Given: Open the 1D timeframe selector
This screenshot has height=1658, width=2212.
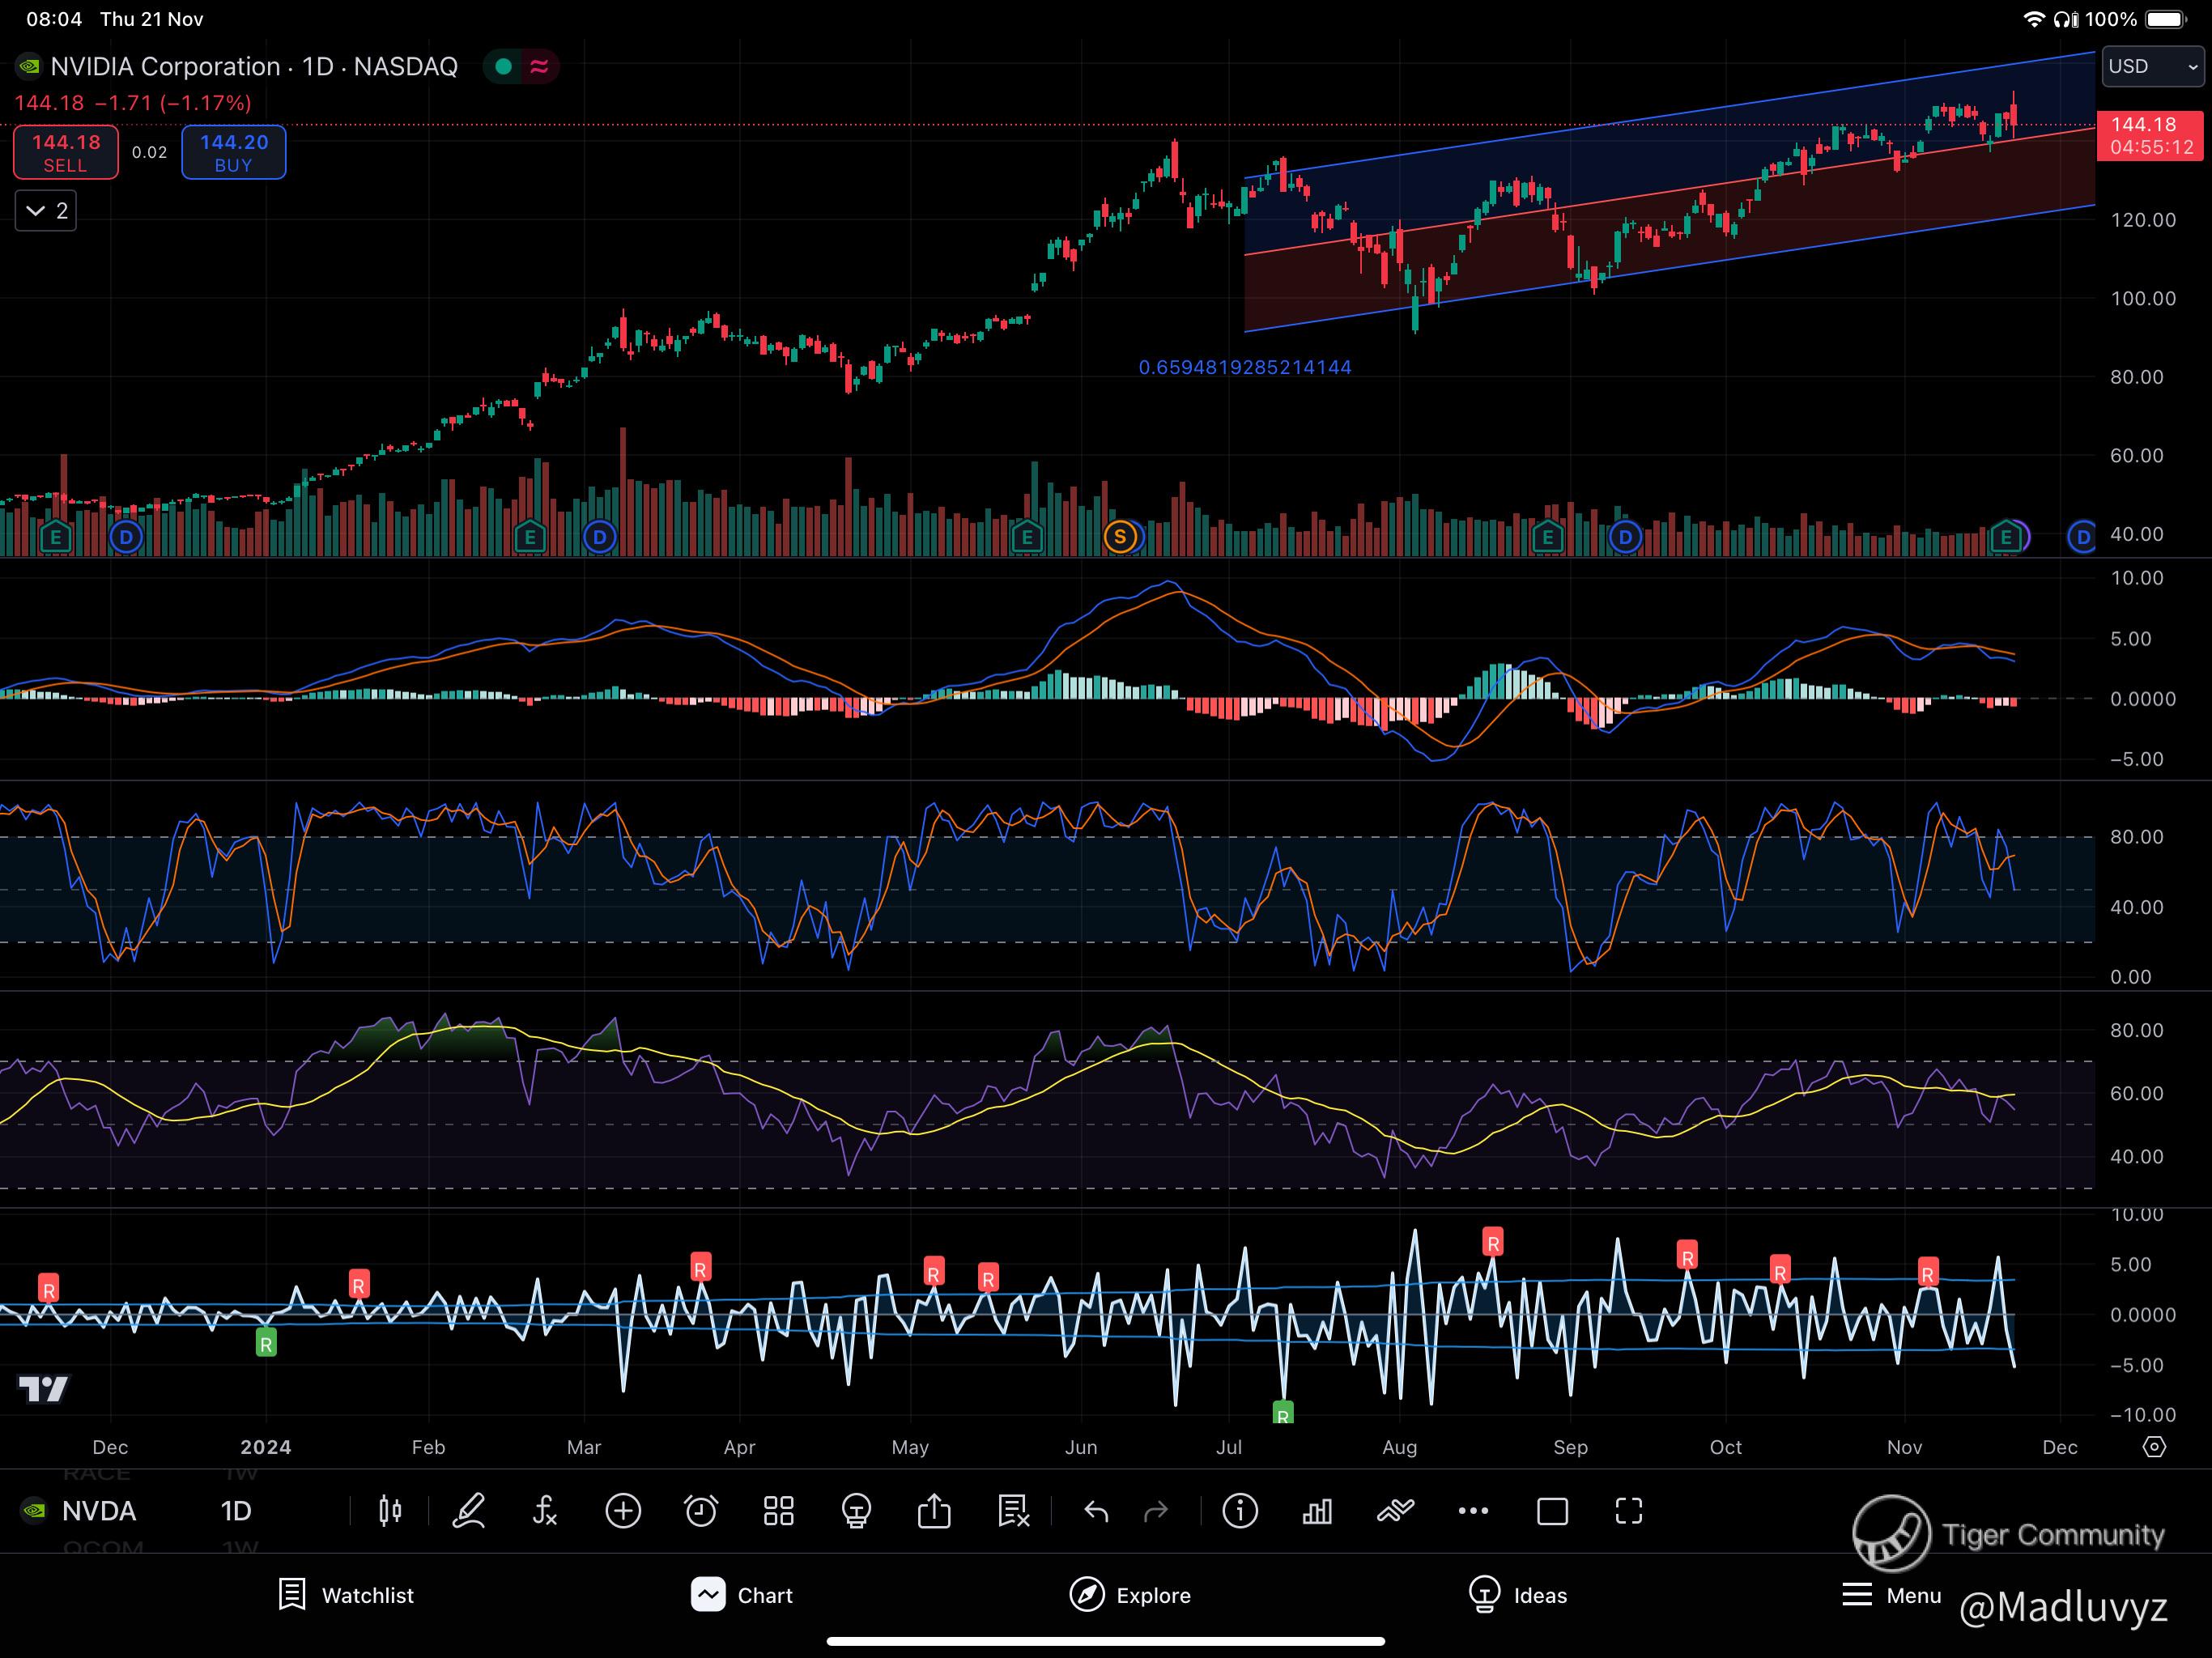Looking at the screenshot, I should 236,1511.
